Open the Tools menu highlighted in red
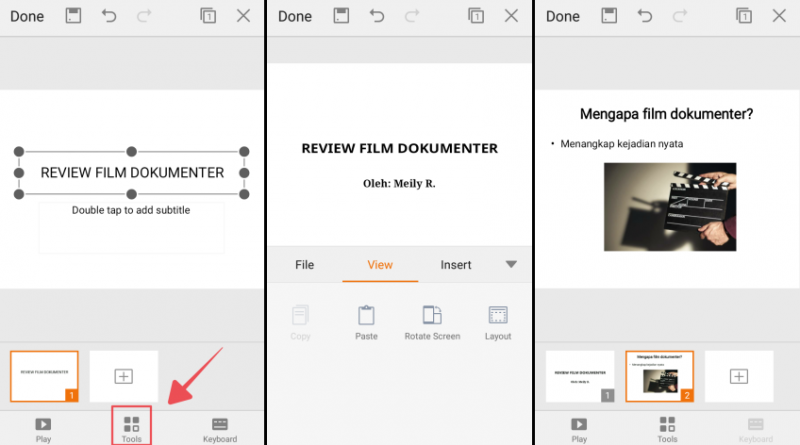 pyautogui.click(x=132, y=427)
